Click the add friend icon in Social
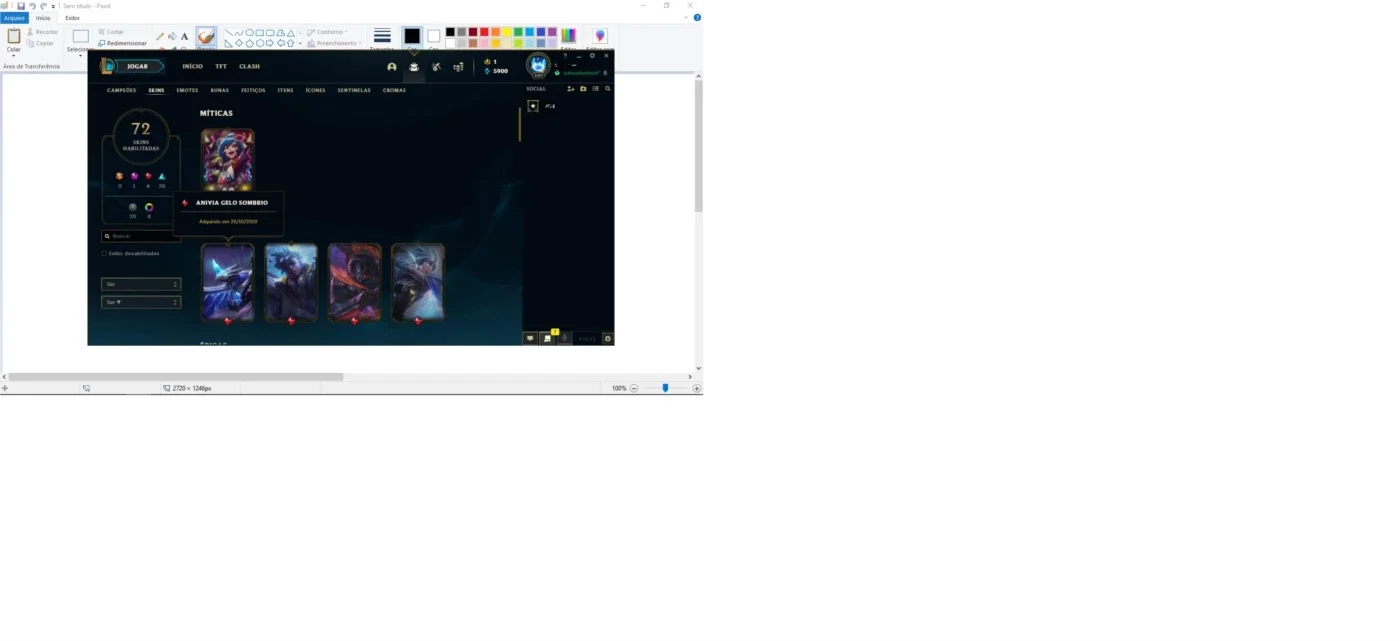This screenshot has width=1400, height=641. pyautogui.click(x=571, y=88)
